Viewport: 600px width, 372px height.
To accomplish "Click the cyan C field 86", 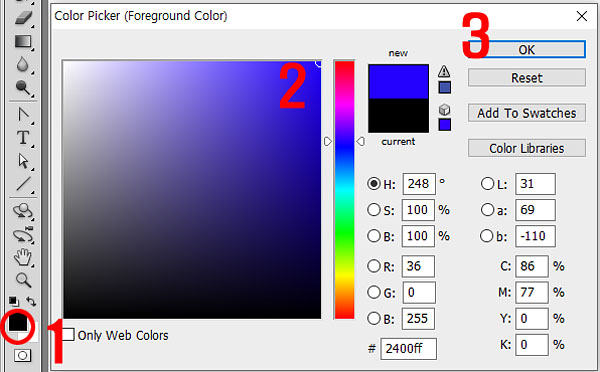I will coord(532,266).
